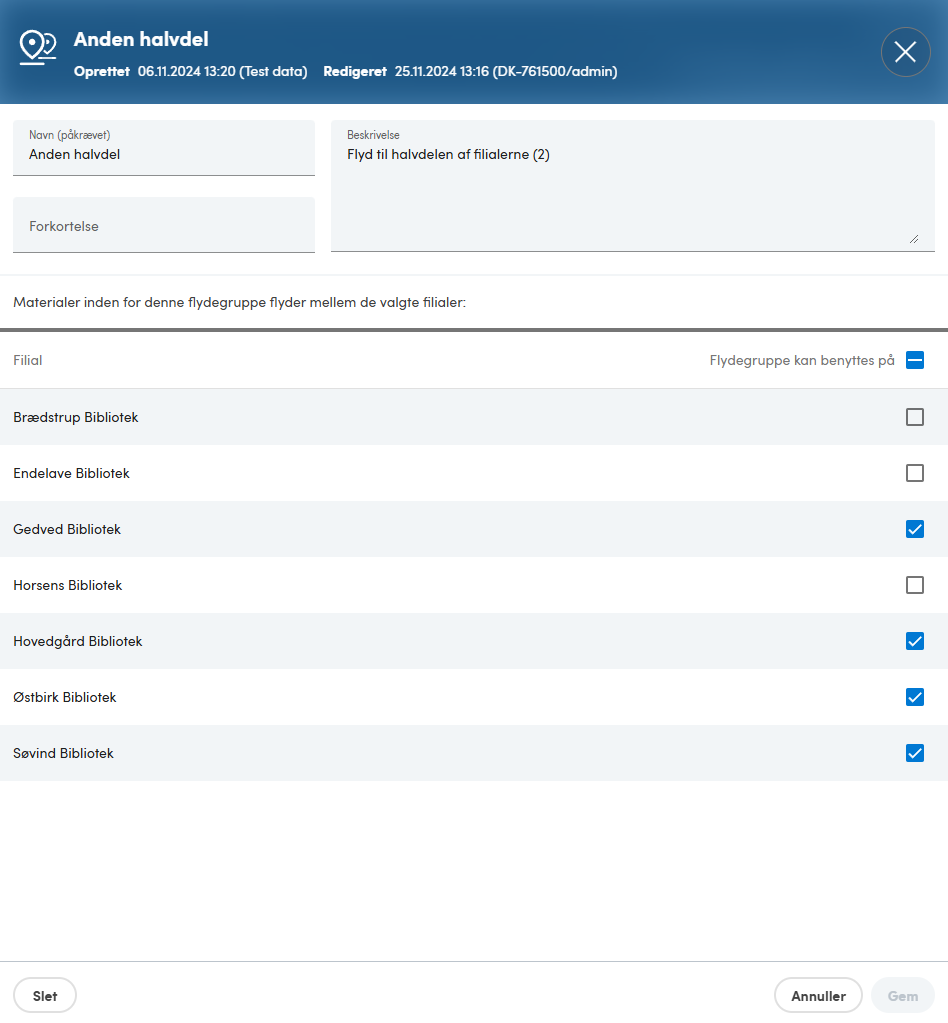
Task: Click the 'Materialer inden for denne flydegruppe' instruction text
Action: pos(239,302)
